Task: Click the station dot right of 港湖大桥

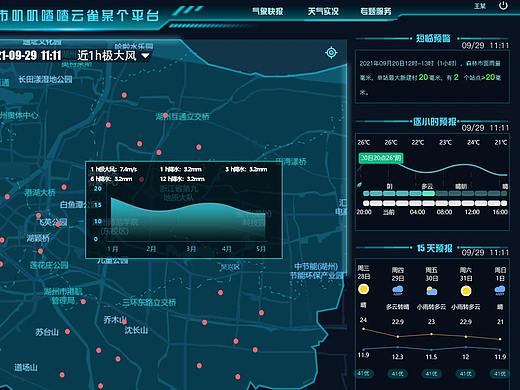Action: 64,187
